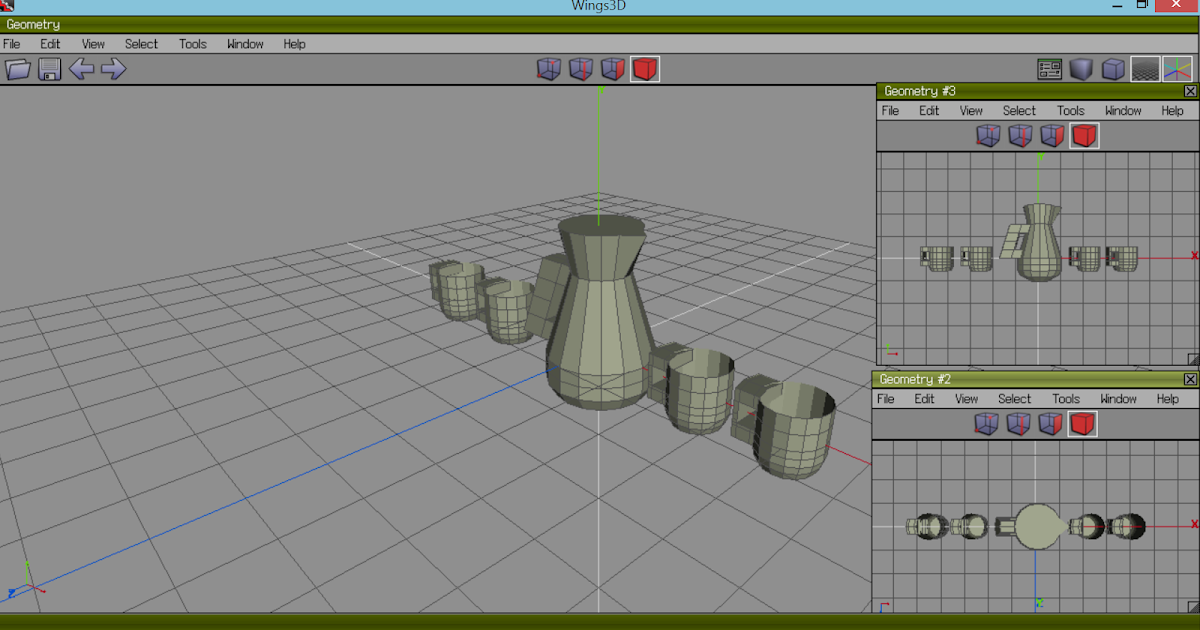Open the Select menu
Screen dimensions: 1200x630
[141, 43]
